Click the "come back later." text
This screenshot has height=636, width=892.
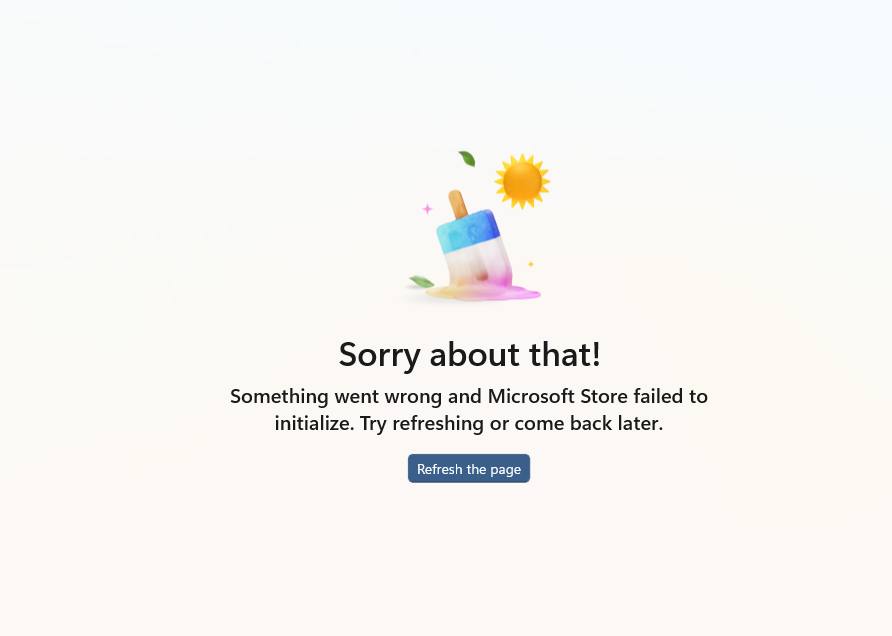[589, 423]
